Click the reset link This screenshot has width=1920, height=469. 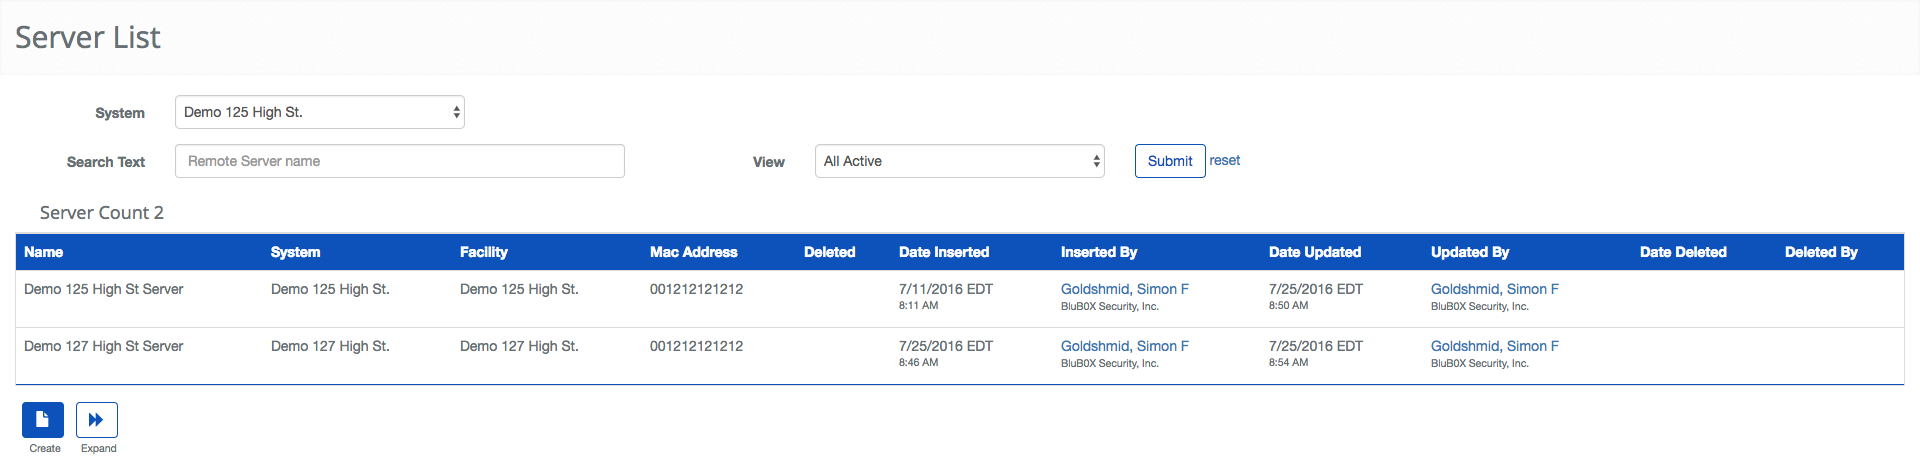(x=1224, y=160)
